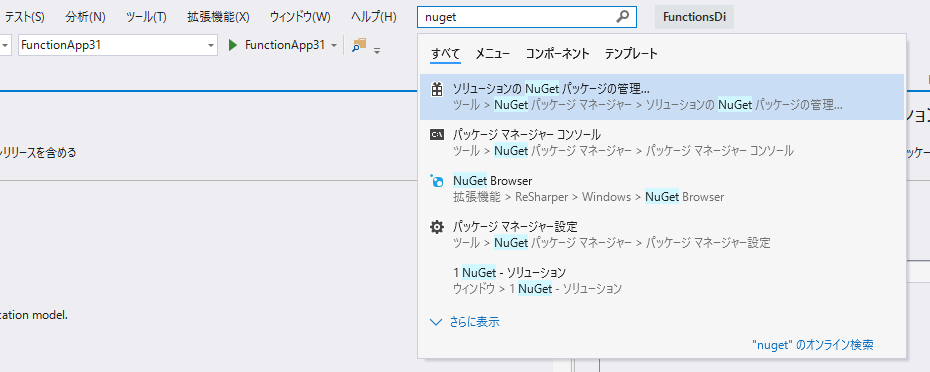930x372 pixels.
Task: Open the ヘルプ(H) menu
Action: point(374,17)
